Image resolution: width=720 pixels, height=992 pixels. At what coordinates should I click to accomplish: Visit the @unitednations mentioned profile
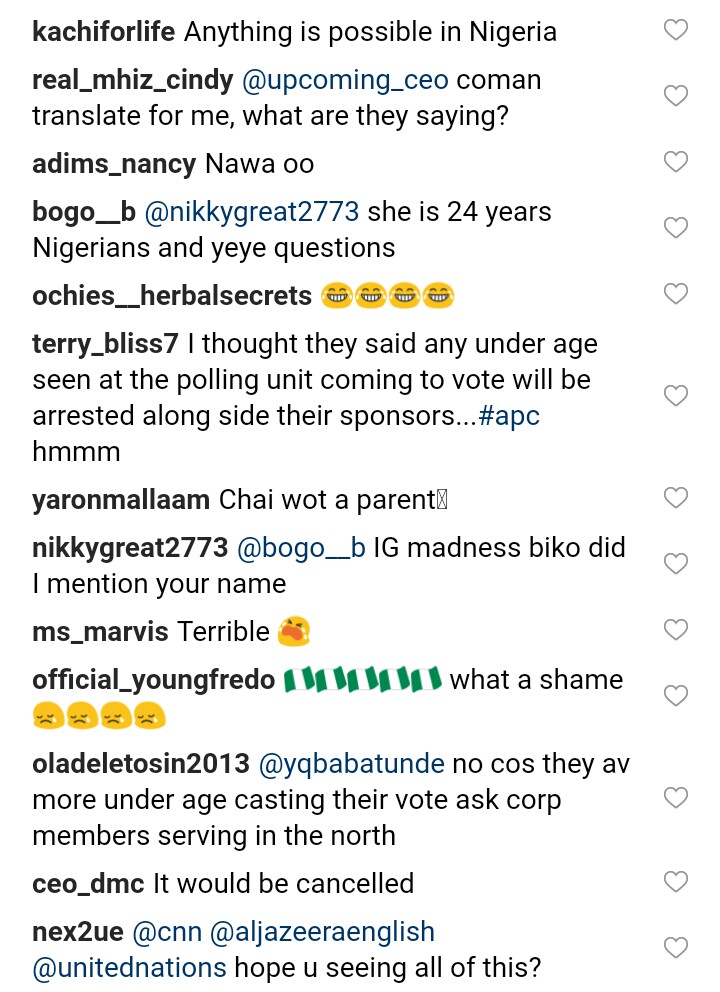point(130,968)
